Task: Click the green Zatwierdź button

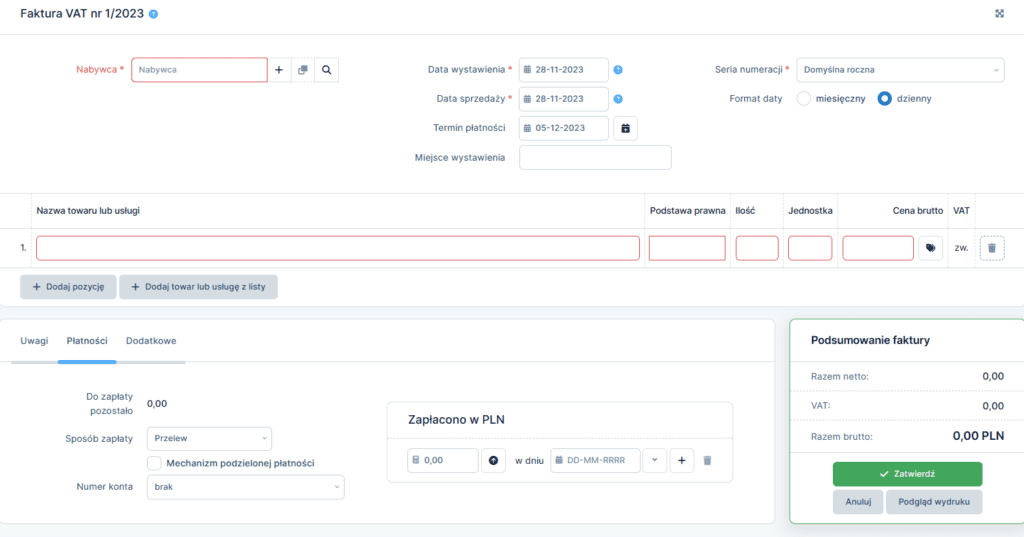Action: 907,474
